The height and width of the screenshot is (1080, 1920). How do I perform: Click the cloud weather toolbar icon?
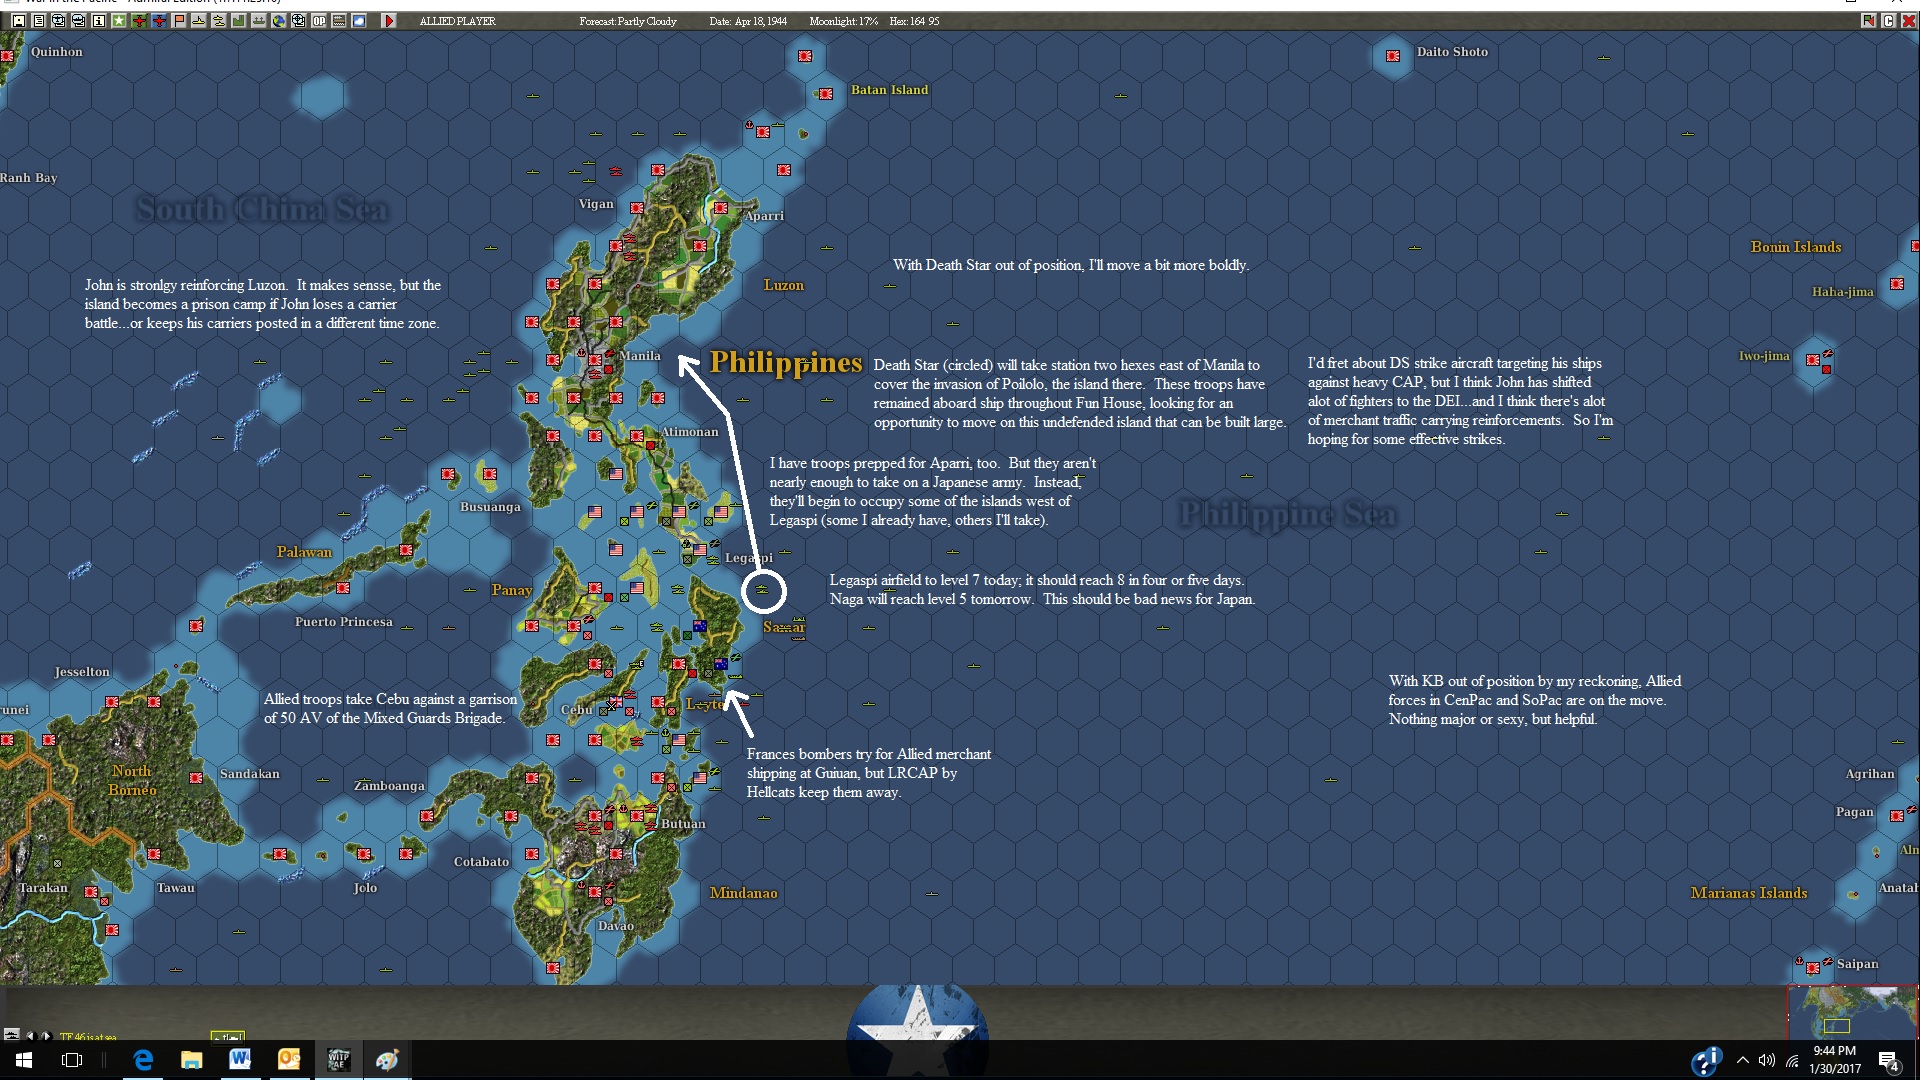pos(359,20)
